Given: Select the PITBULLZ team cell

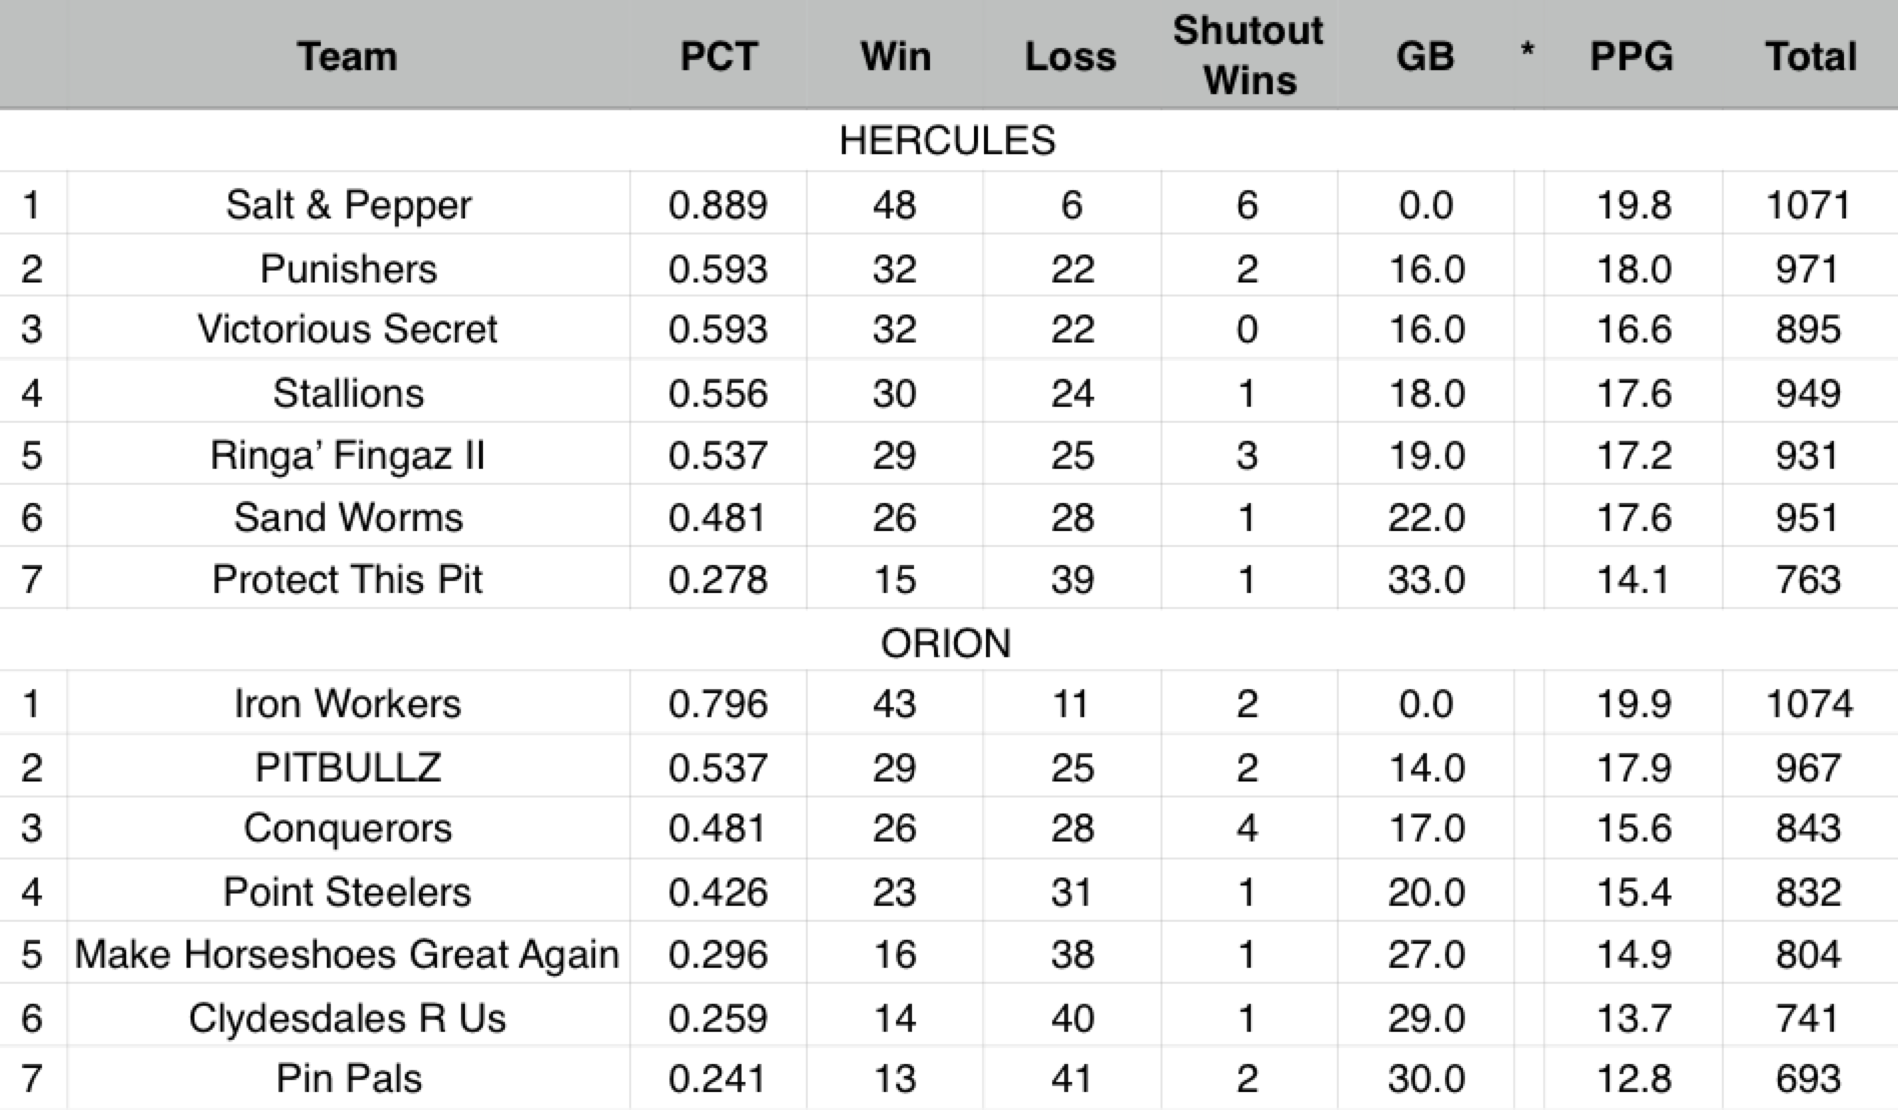Looking at the screenshot, I should pos(348,767).
